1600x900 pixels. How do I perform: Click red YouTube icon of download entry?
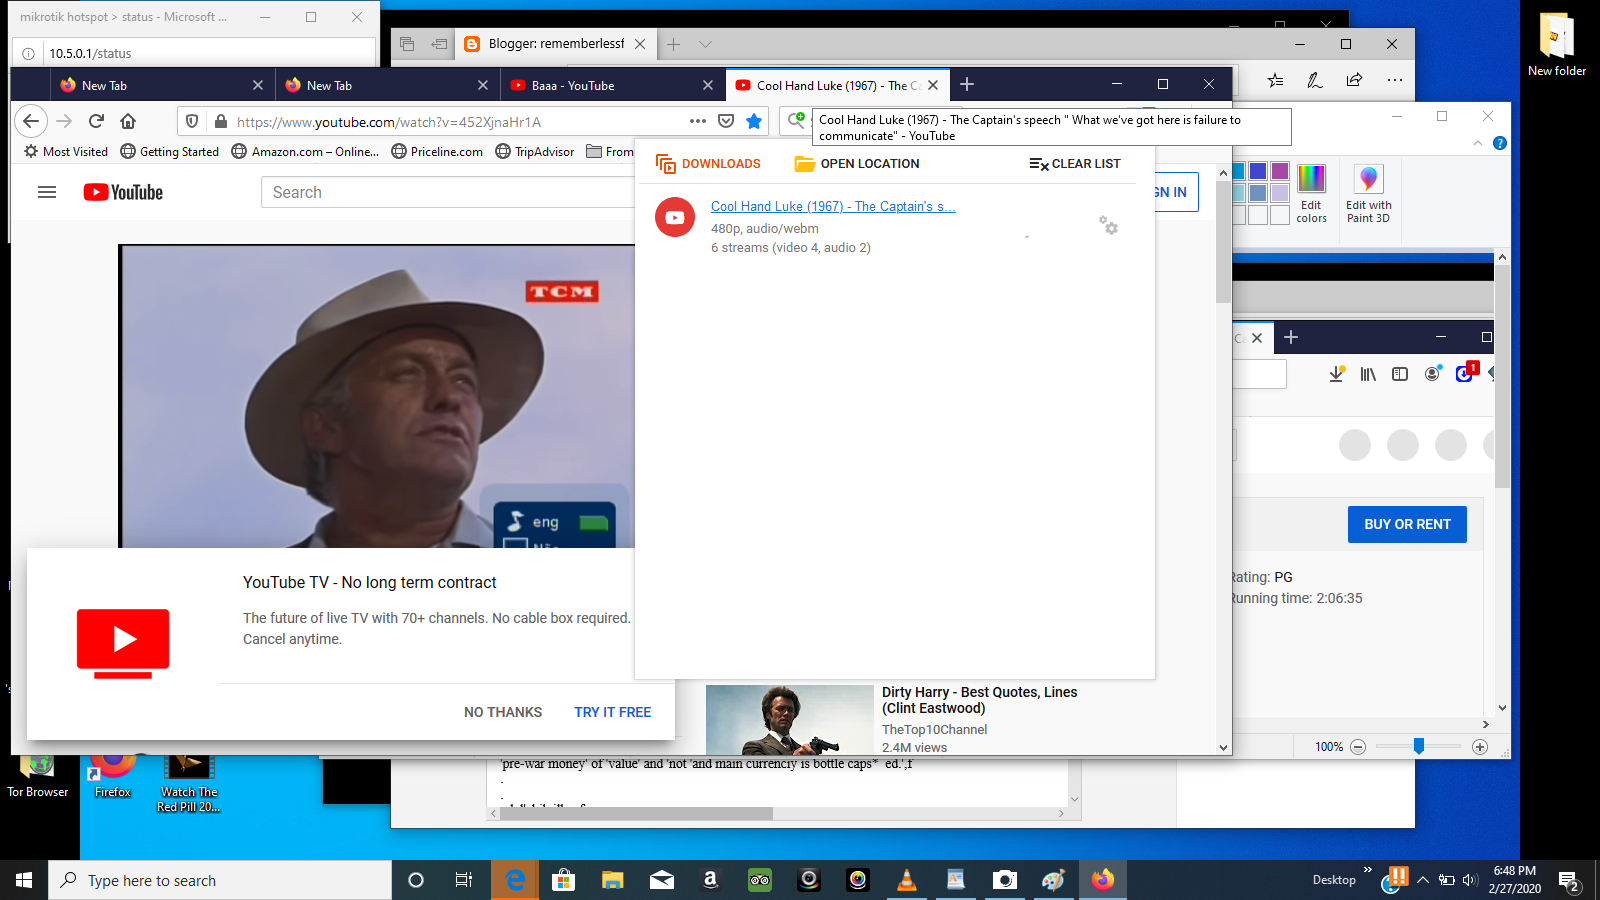(675, 217)
